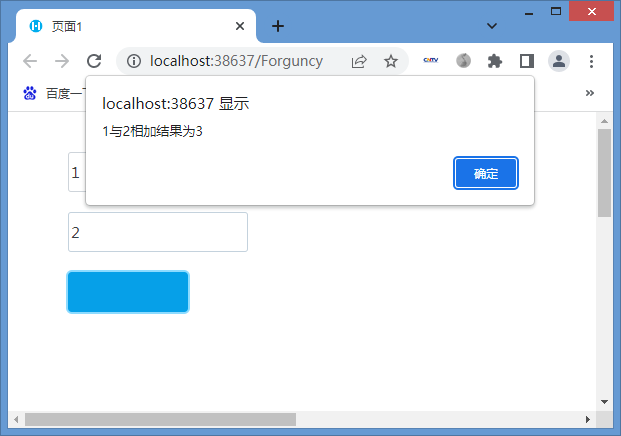
Task: Click the vertical scrollbar down arrow
Action: coord(604,402)
